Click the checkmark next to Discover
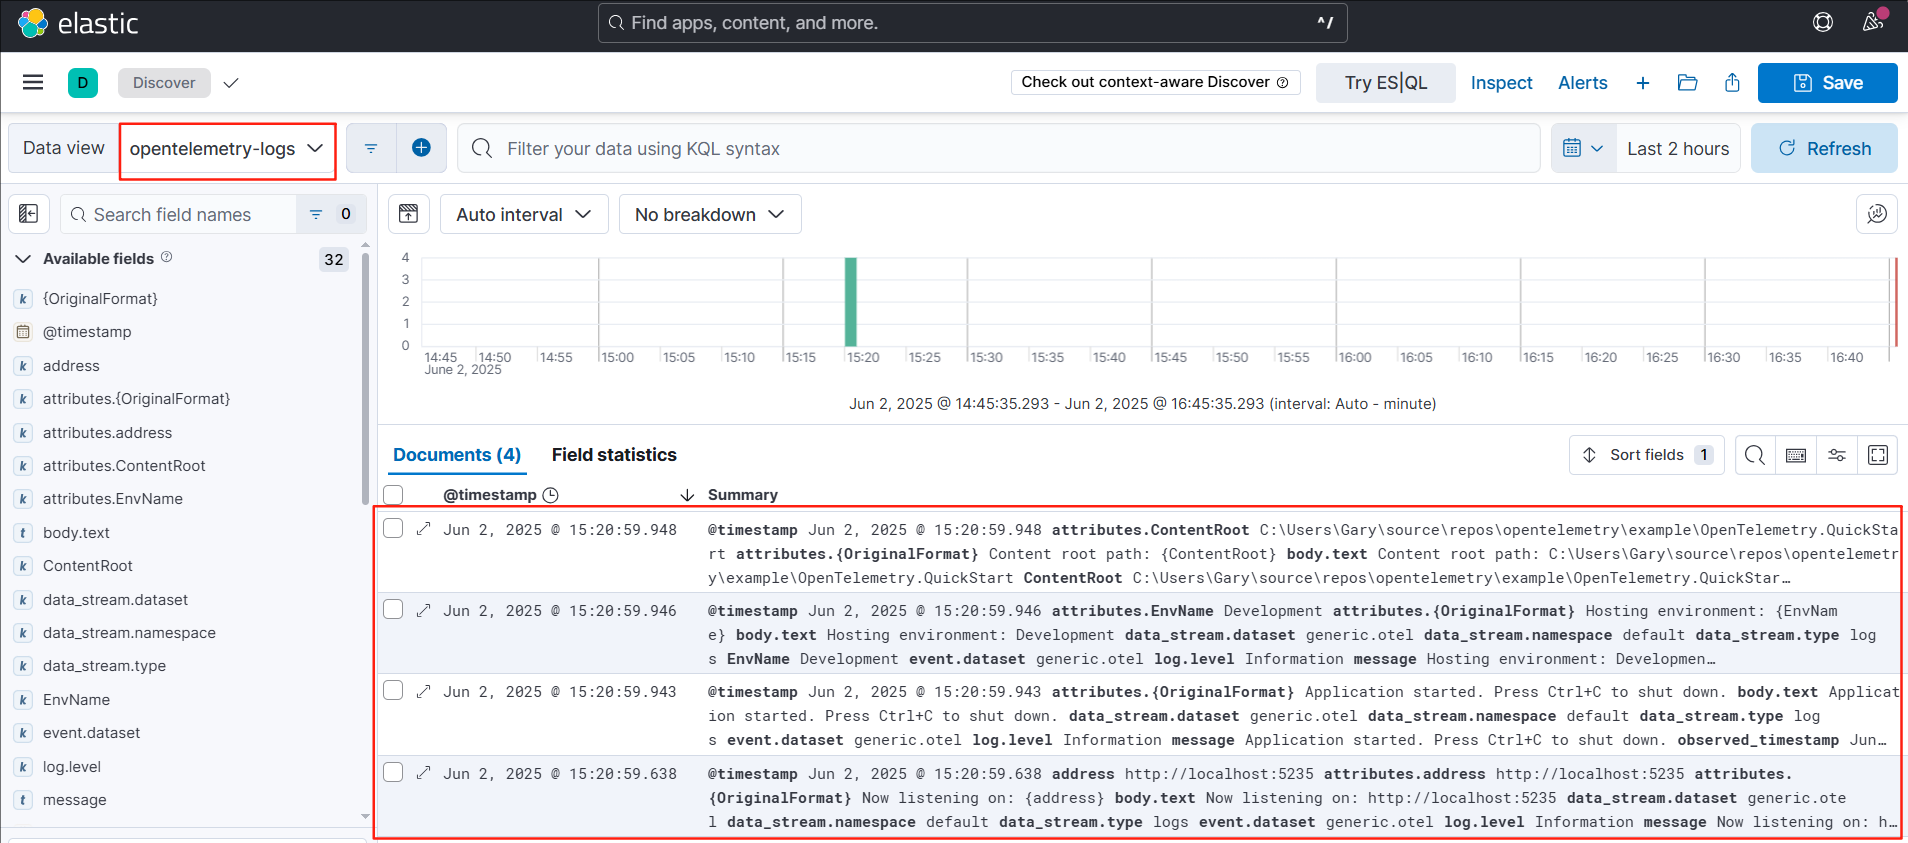Image resolution: width=1908 pixels, height=843 pixels. [x=231, y=83]
